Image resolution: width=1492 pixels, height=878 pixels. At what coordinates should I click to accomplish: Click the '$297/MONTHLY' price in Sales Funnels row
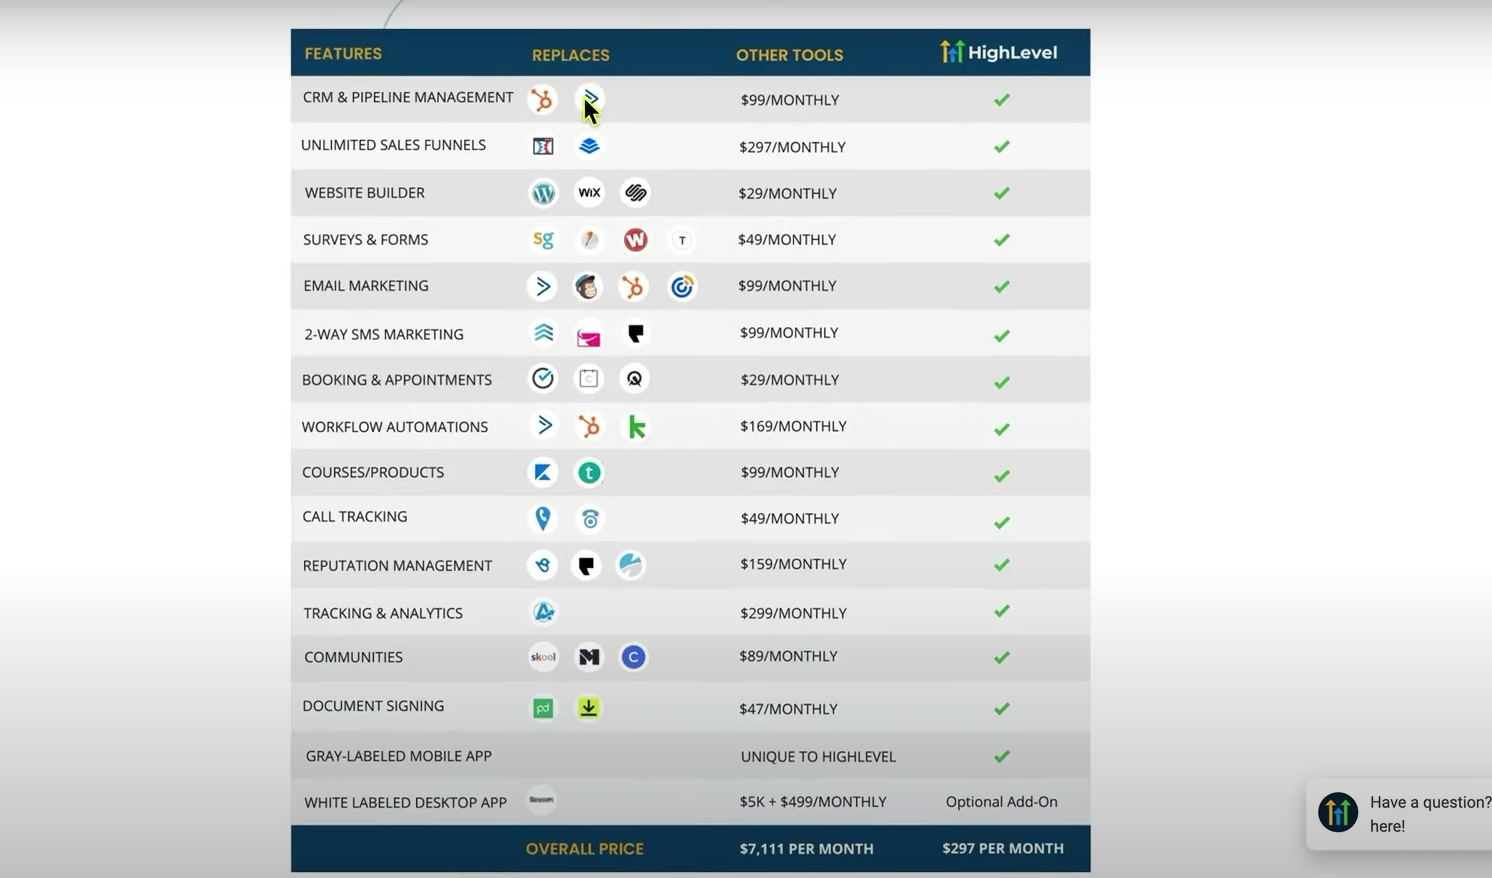tap(792, 147)
